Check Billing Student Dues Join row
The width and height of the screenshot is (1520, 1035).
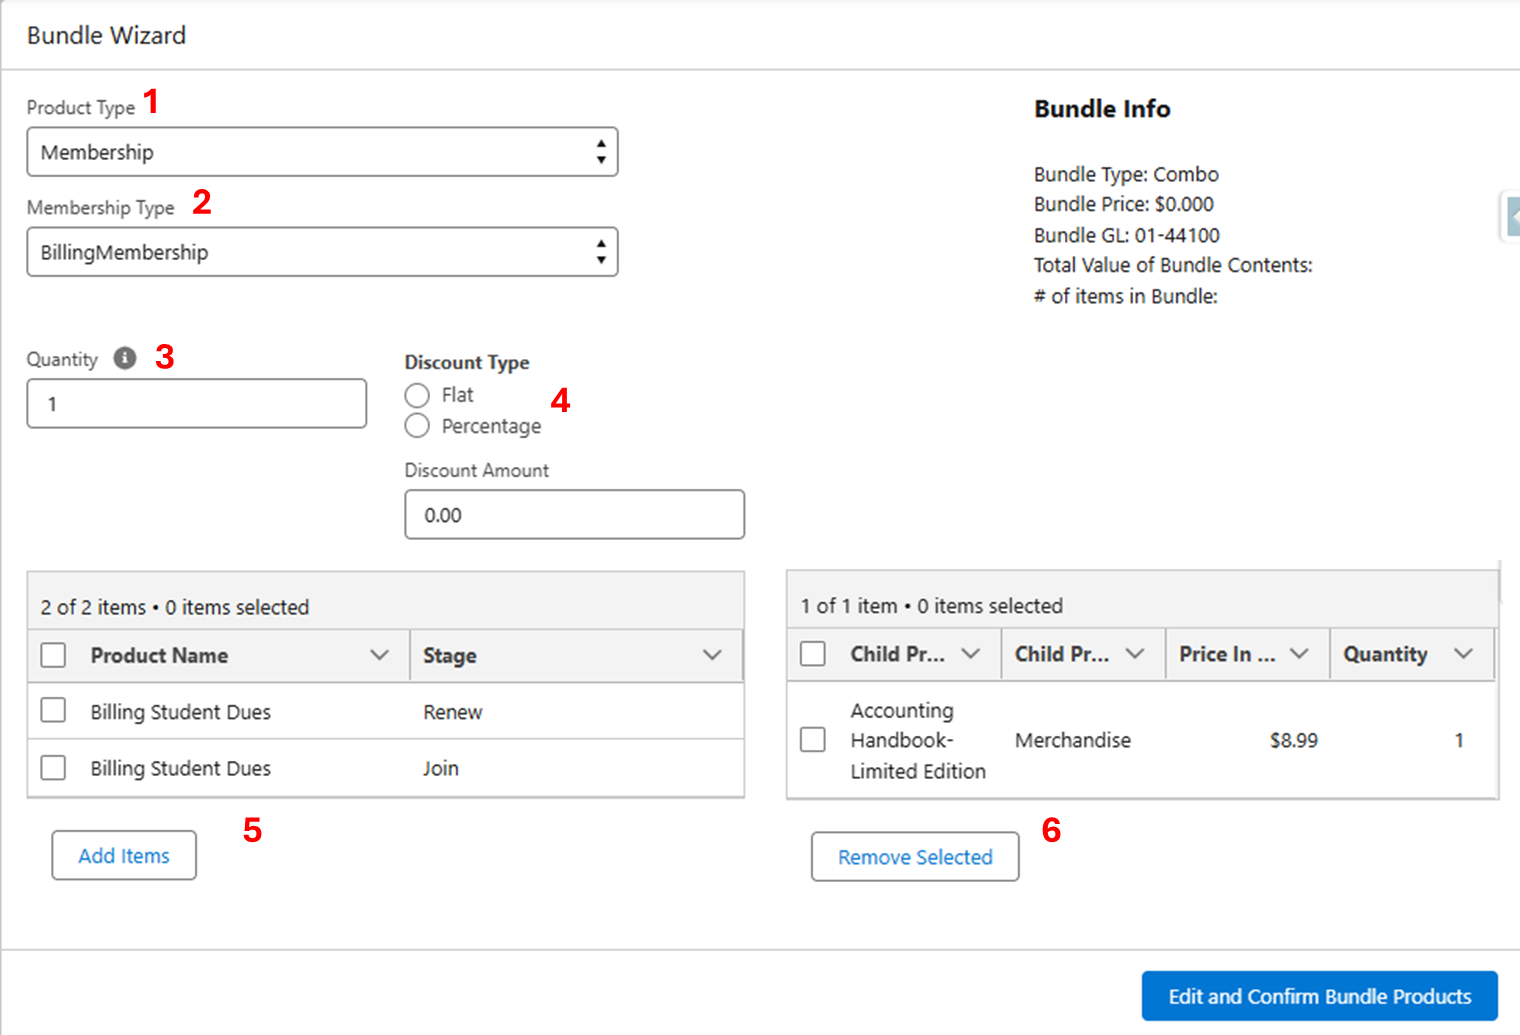(x=53, y=768)
